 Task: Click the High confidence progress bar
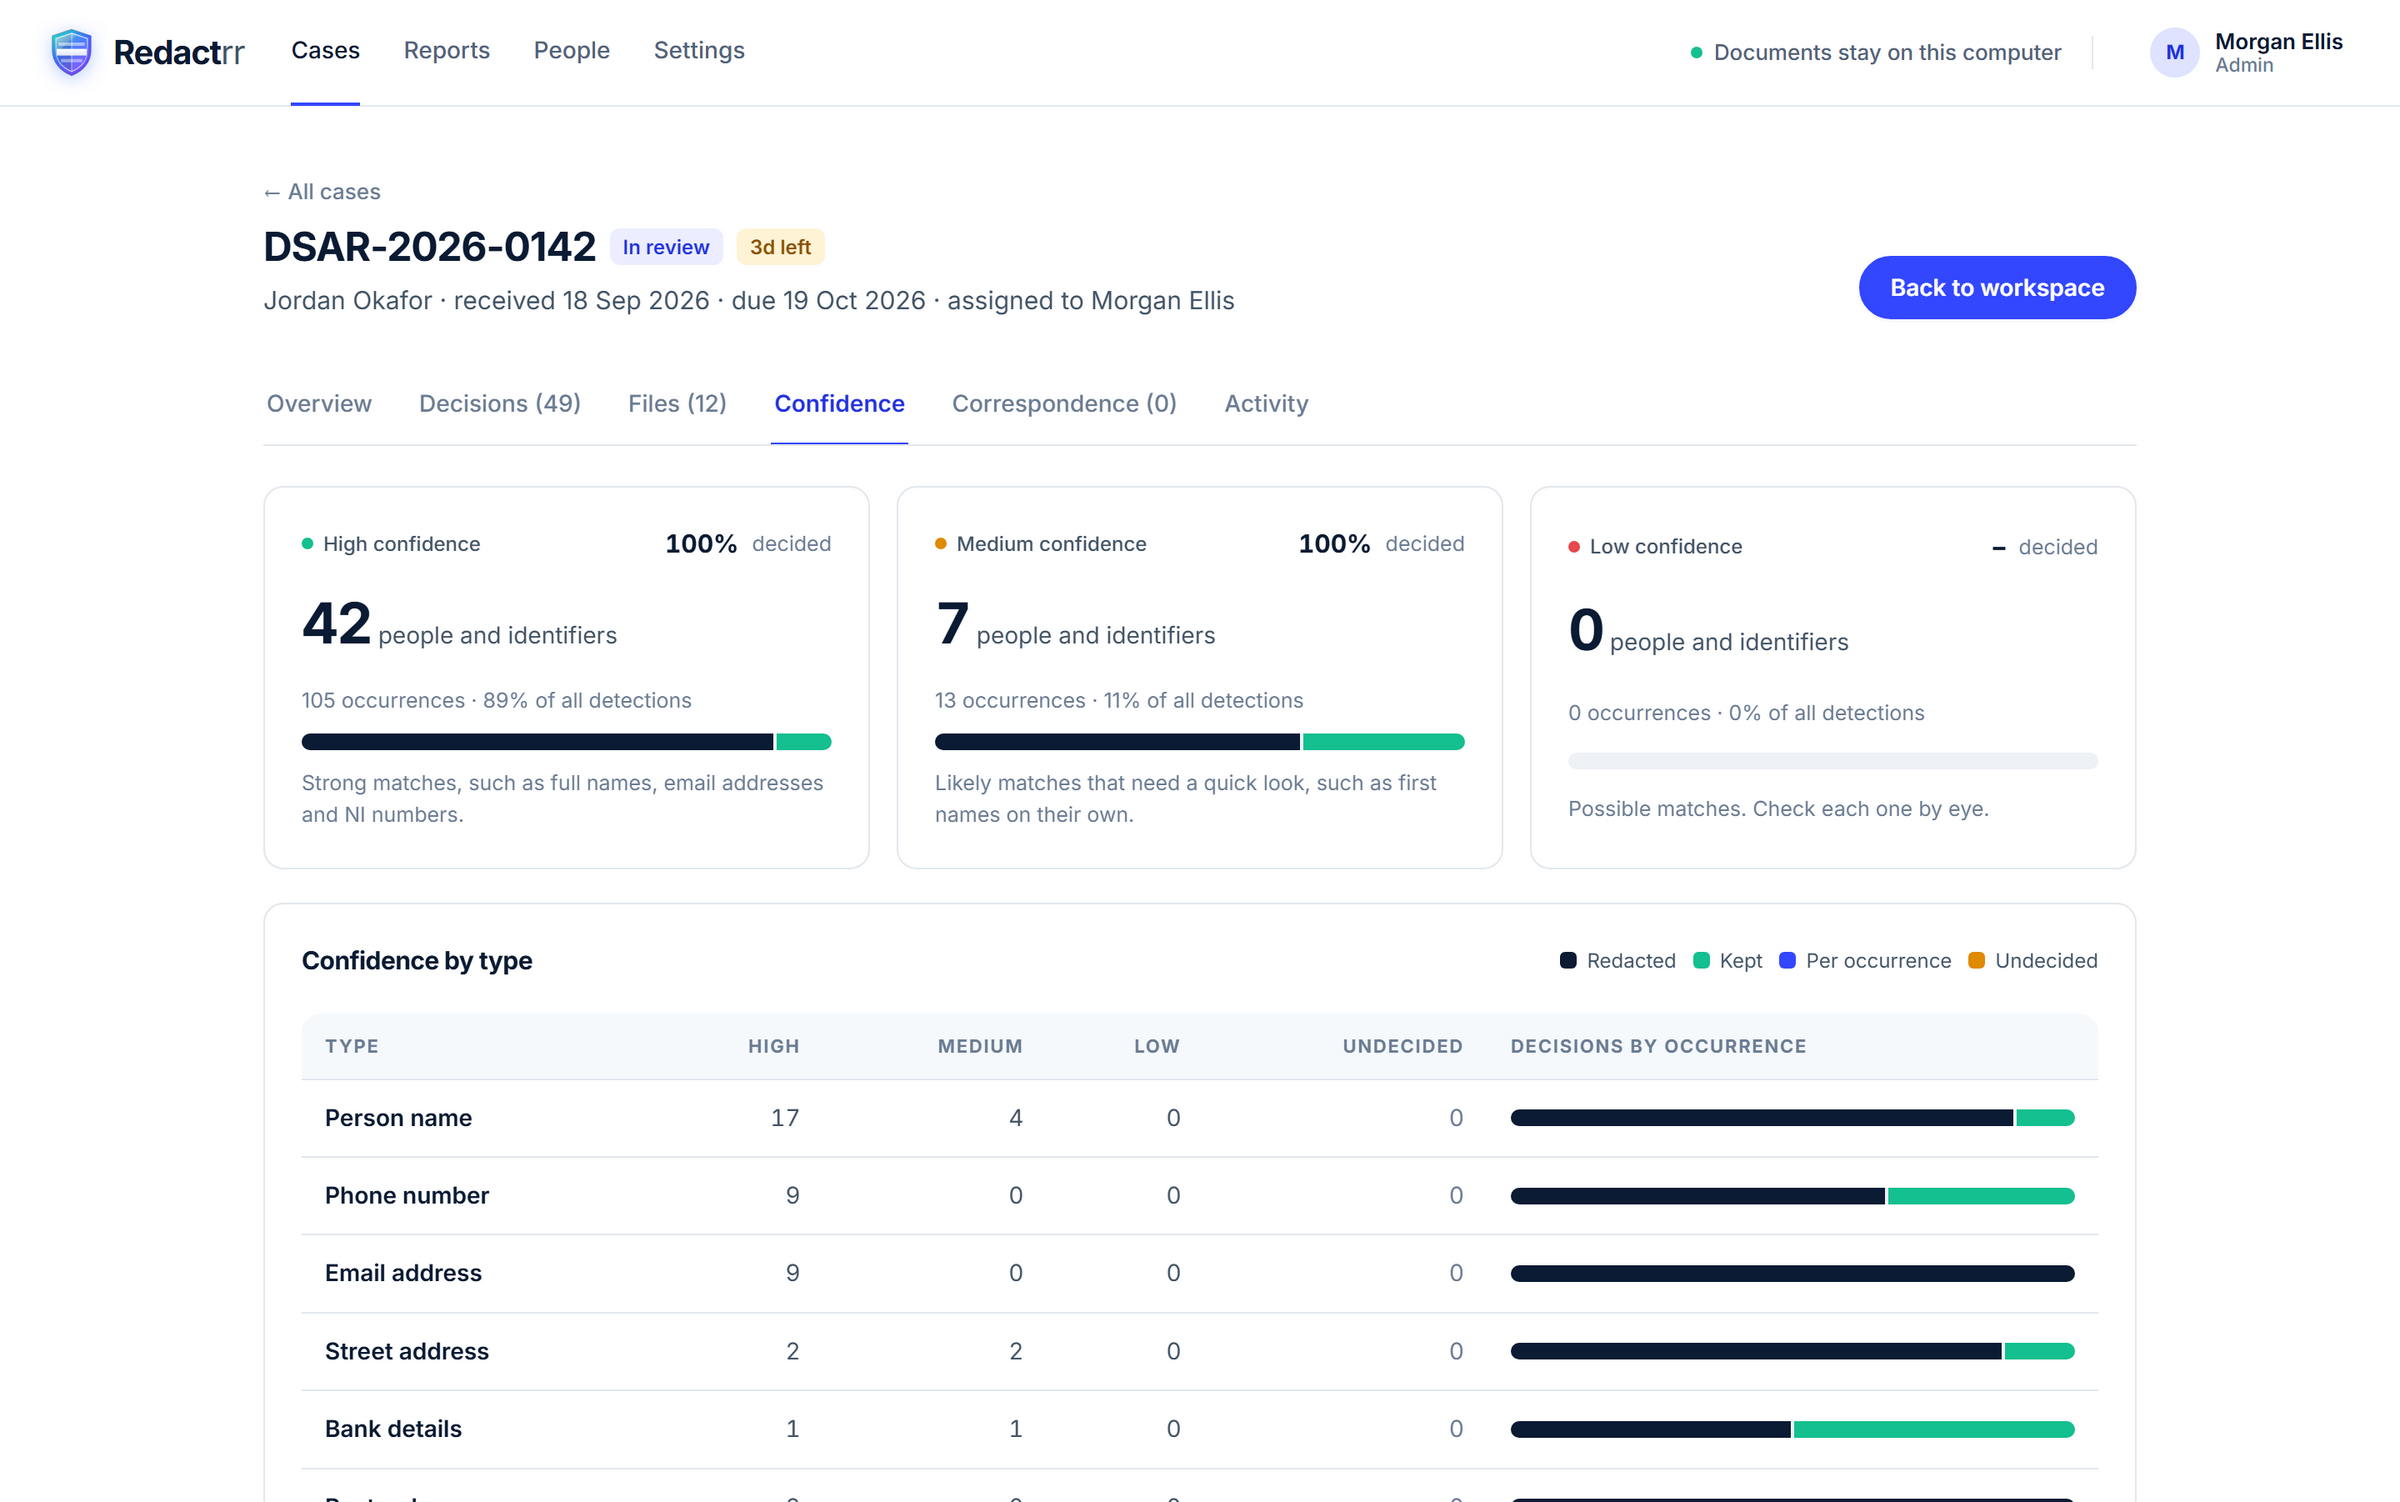pos(566,742)
